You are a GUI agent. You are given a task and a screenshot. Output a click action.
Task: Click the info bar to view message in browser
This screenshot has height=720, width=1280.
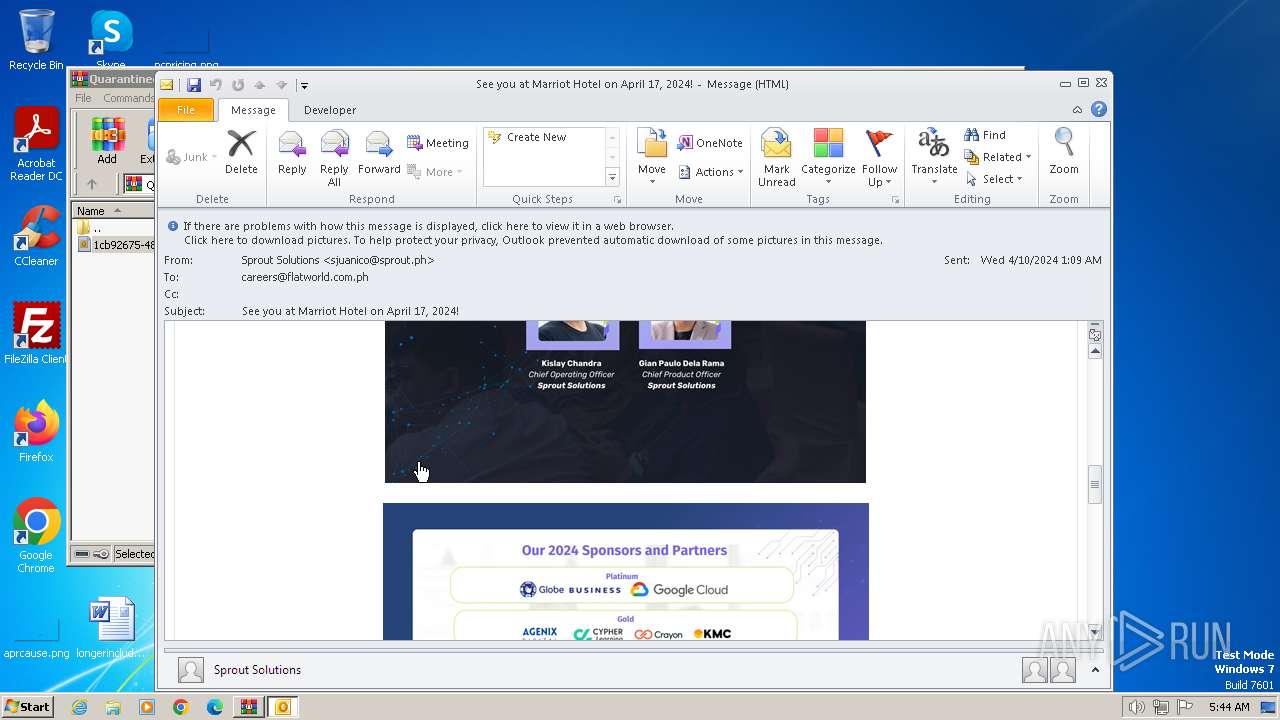point(429,226)
